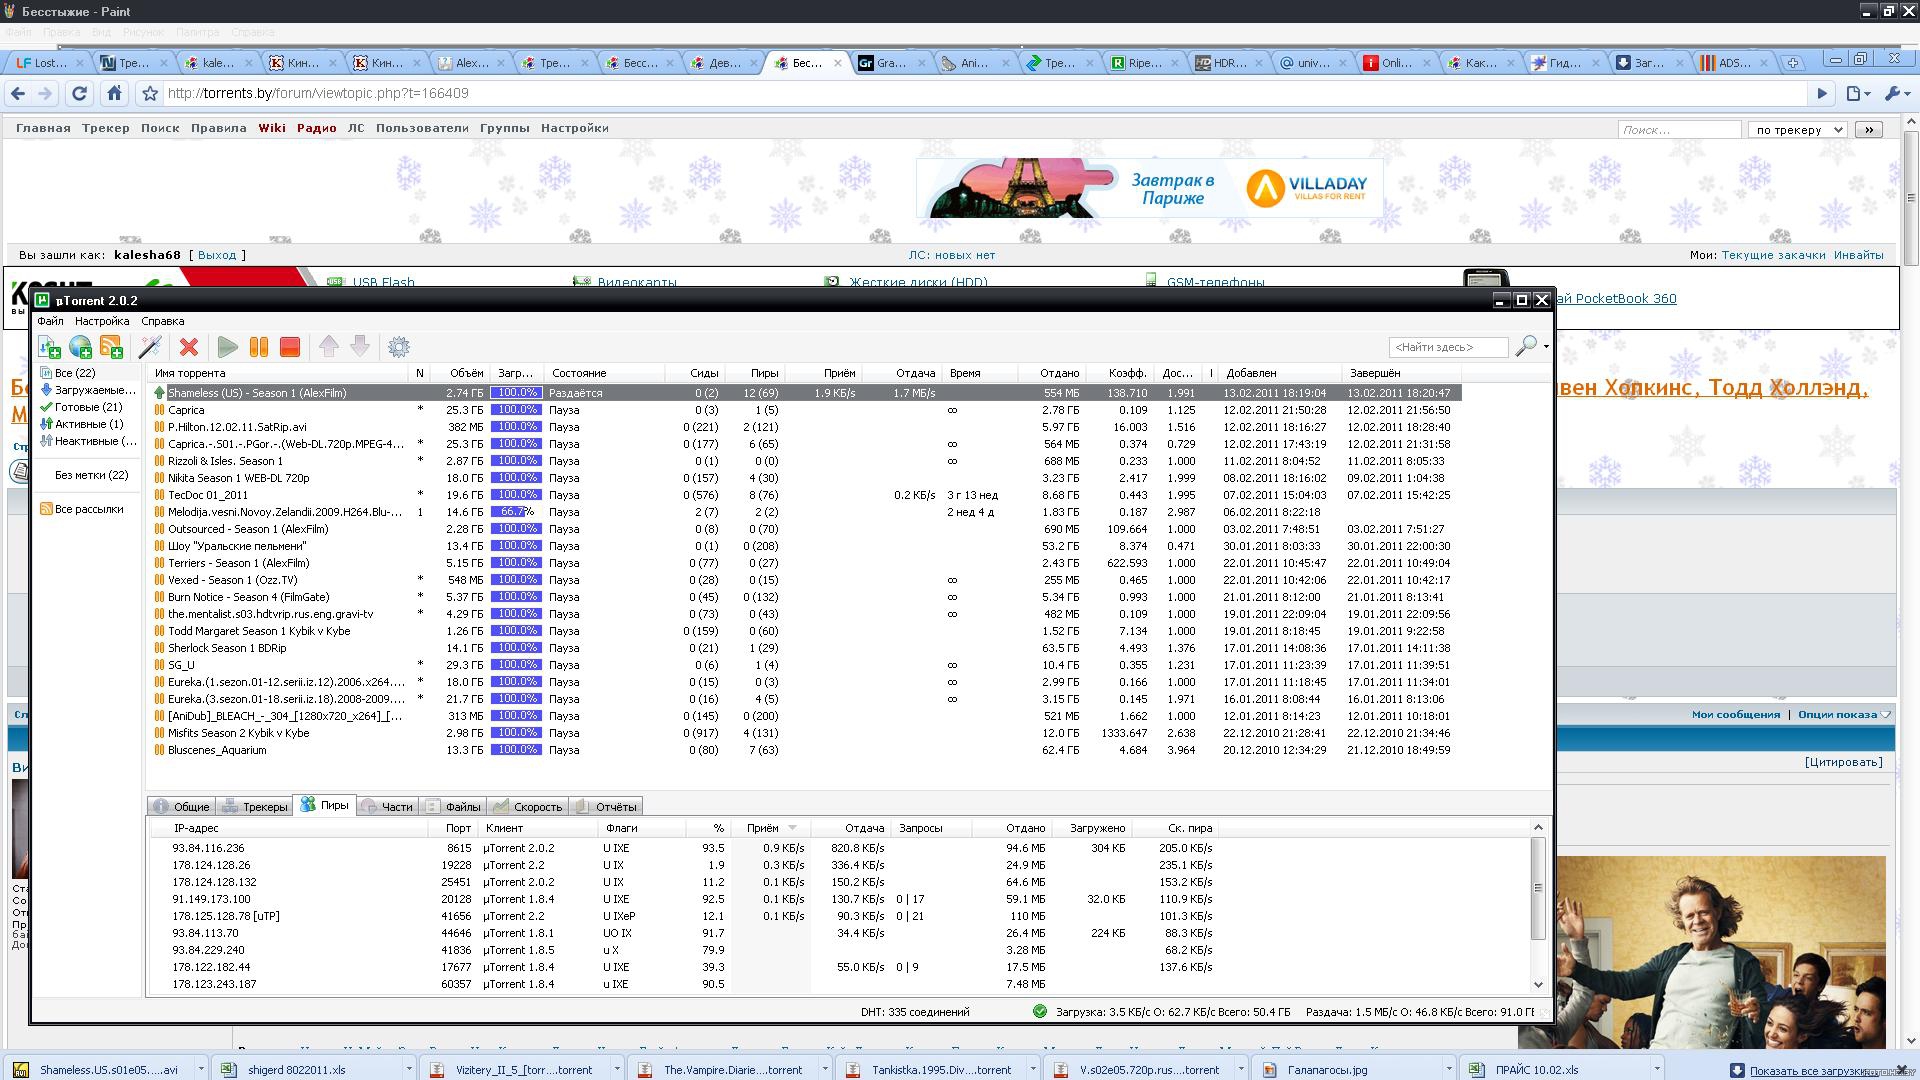
Task: Switch to the Общие tab
Action: tap(181, 807)
